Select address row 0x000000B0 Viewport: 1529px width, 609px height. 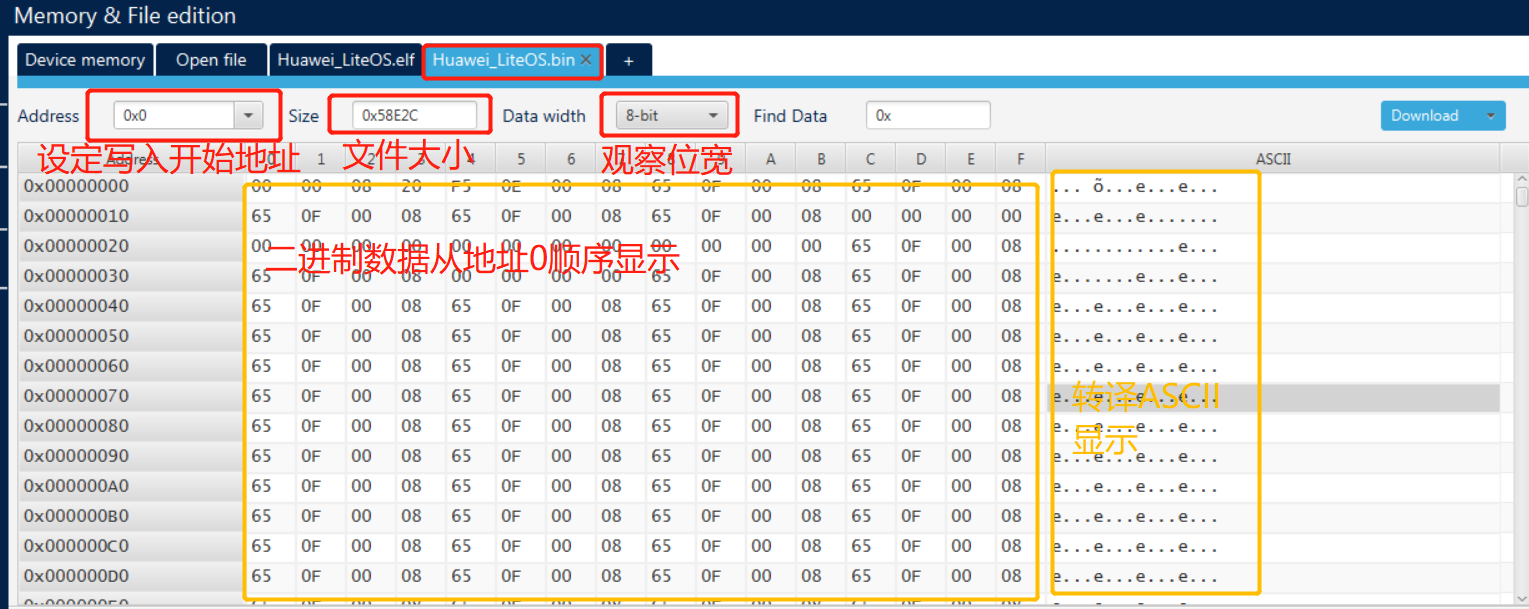tap(132, 516)
